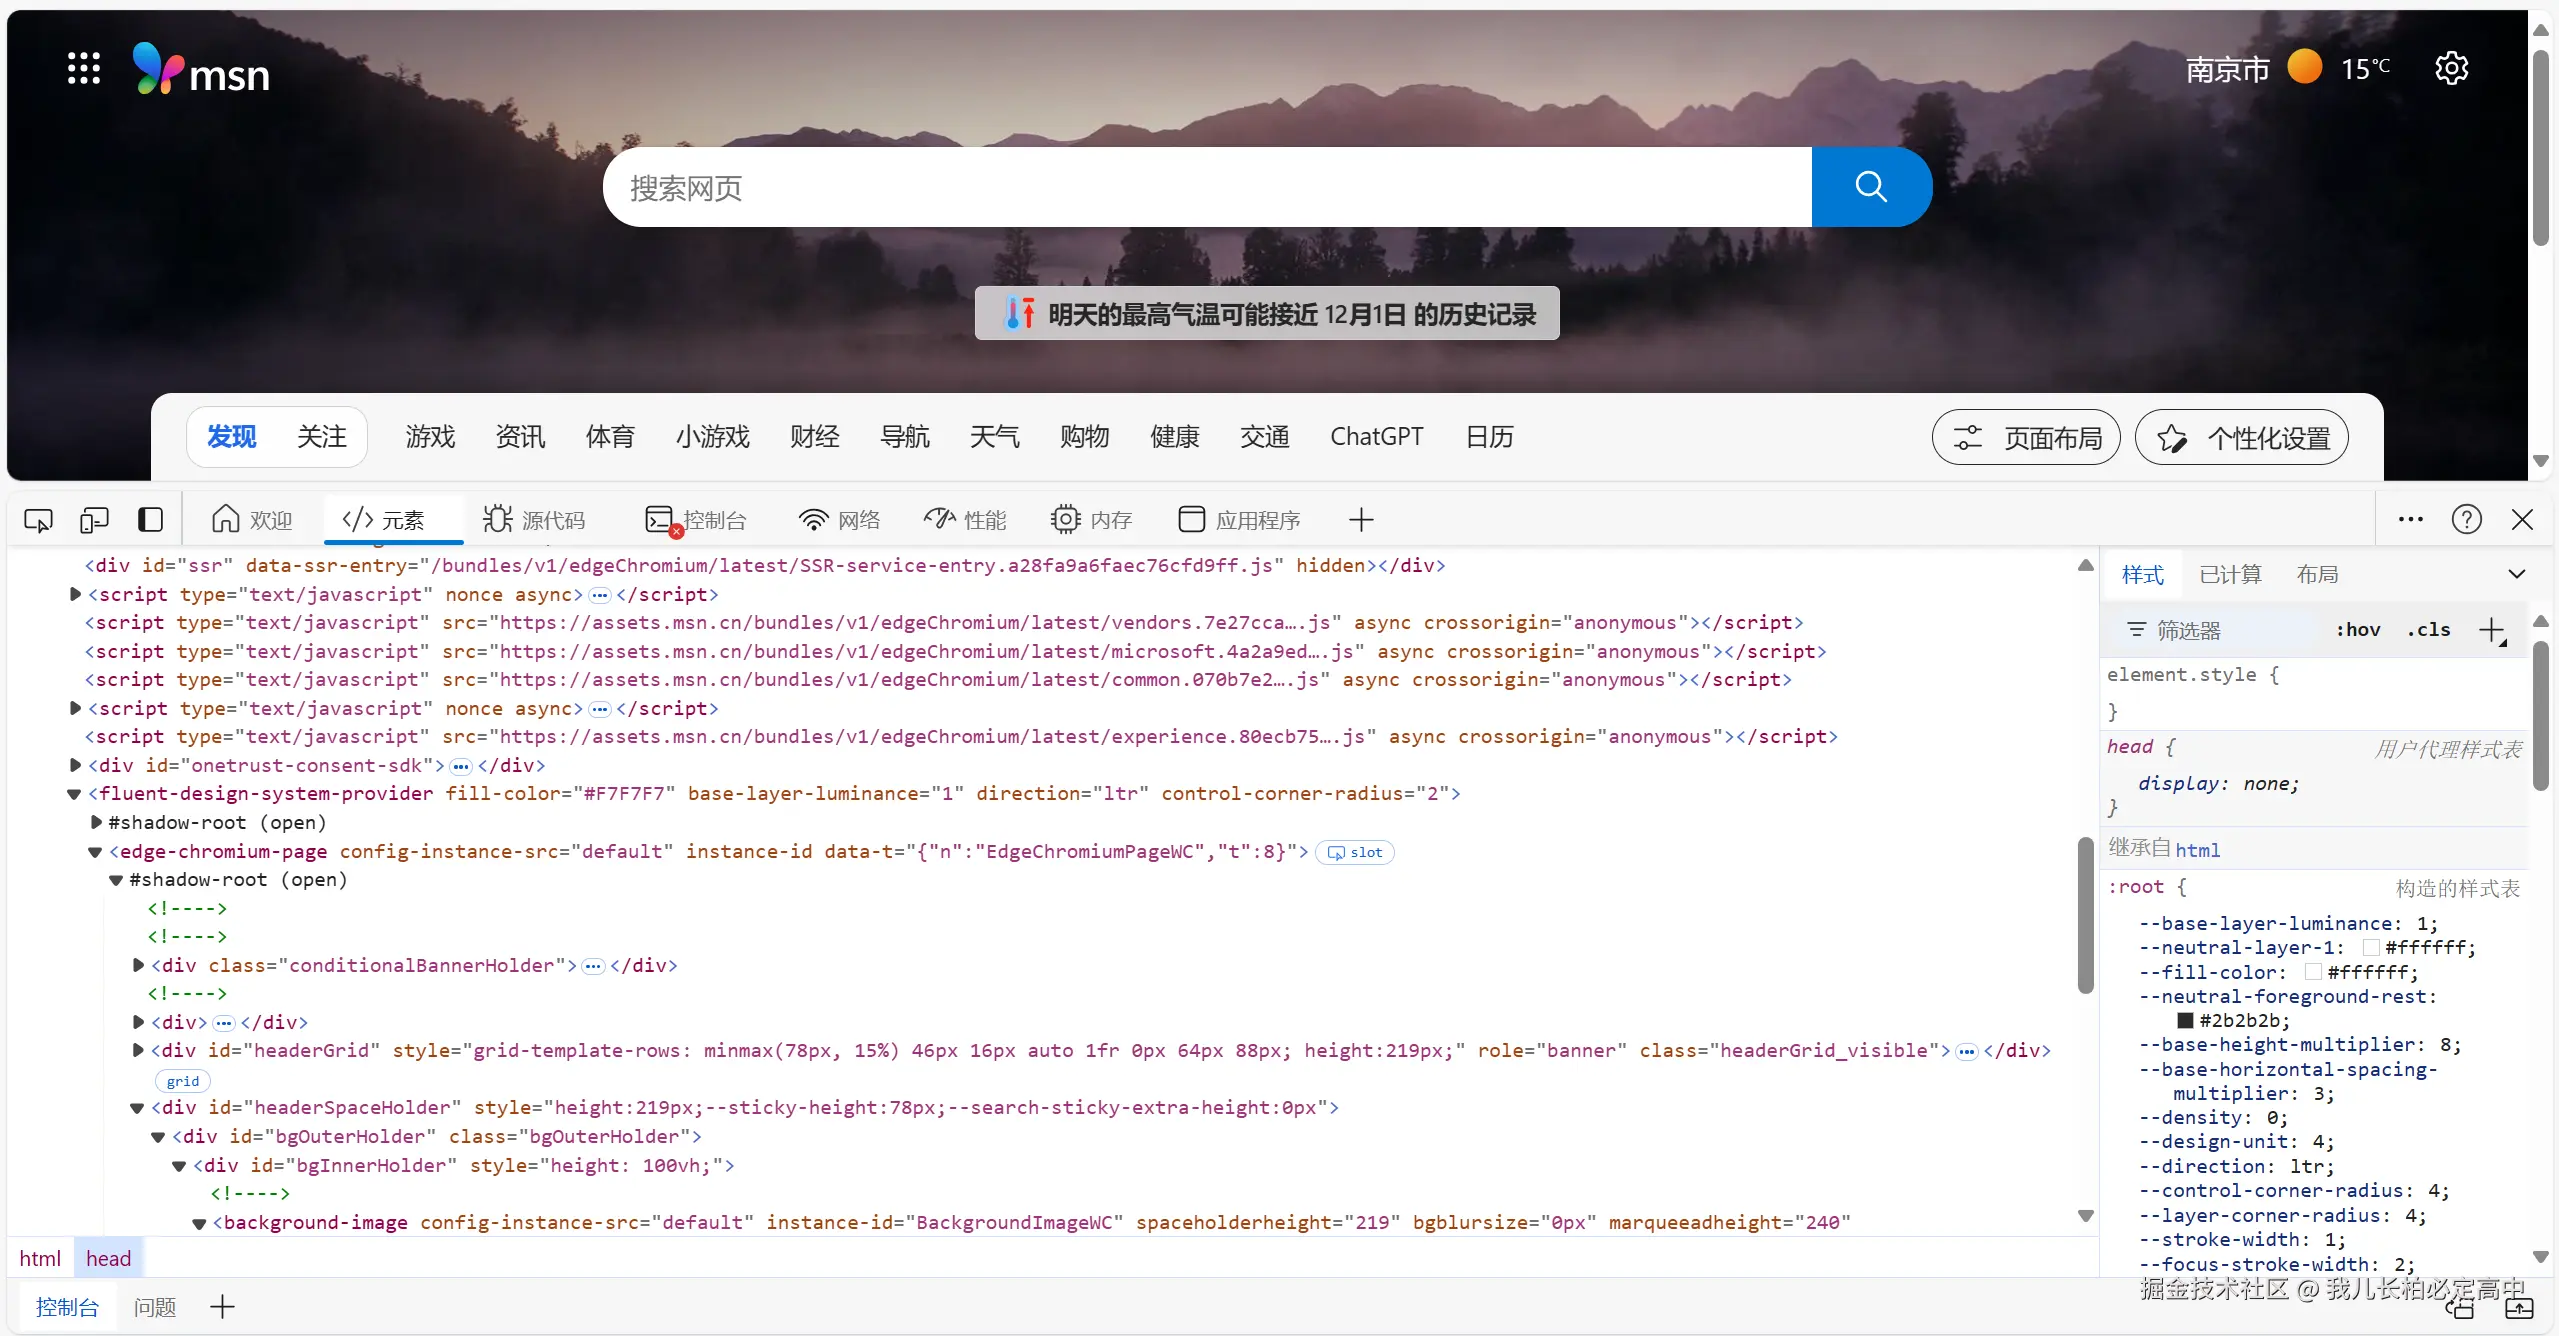Toggle the .cls class editor

[x=2428, y=630]
